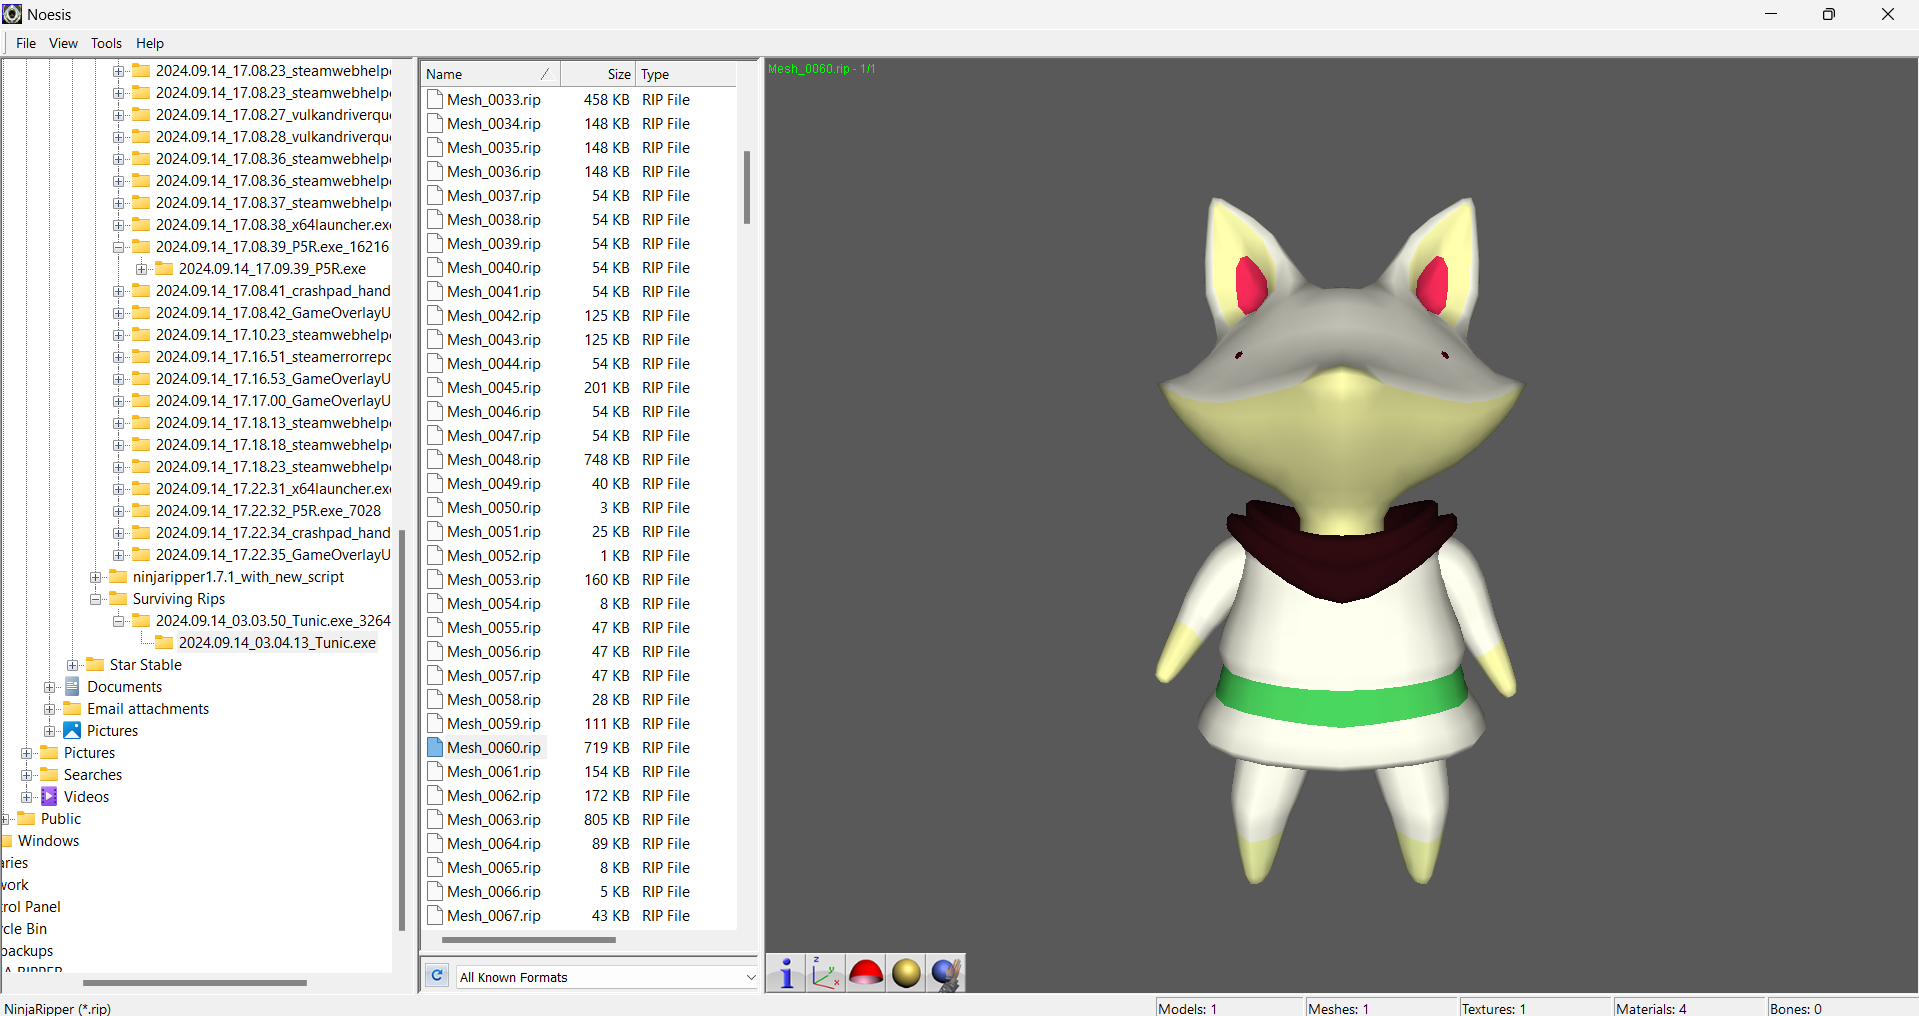Click the Noesis app icon in title bar
The width and height of the screenshot is (1919, 1016).
pos(12,14)
